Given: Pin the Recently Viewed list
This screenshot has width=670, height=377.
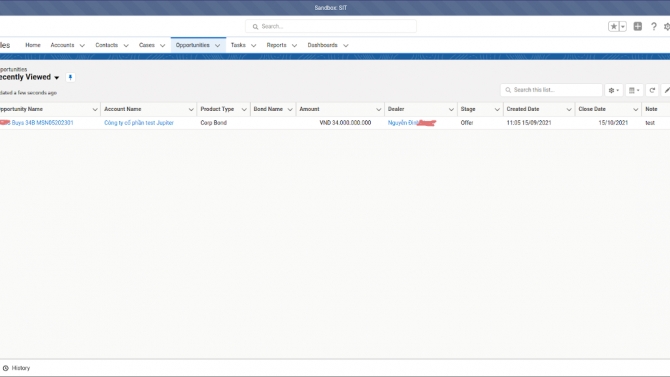Looking at the screenshot, I should tap(71, 77).
